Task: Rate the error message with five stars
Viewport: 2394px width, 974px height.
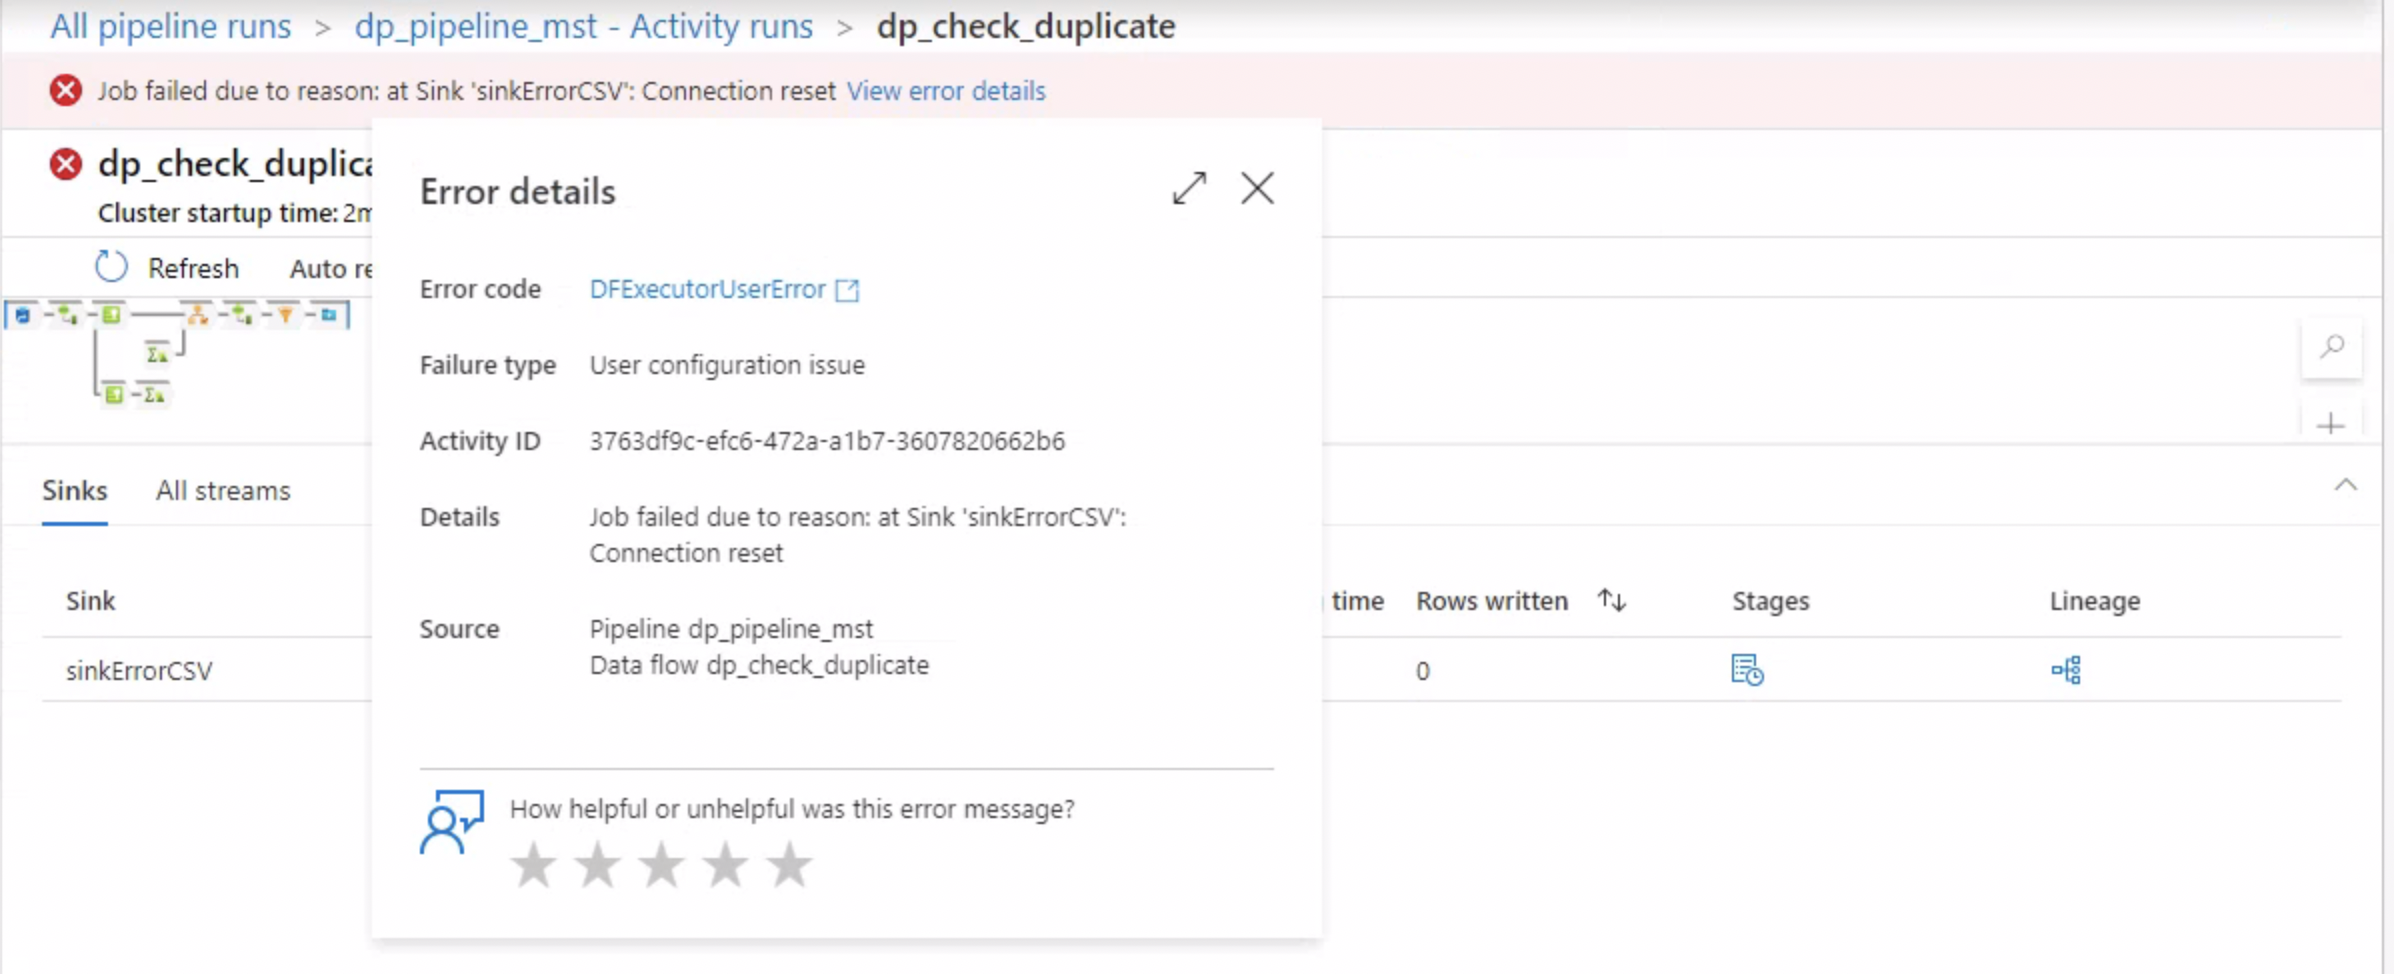Action: (x=789, y=864)
